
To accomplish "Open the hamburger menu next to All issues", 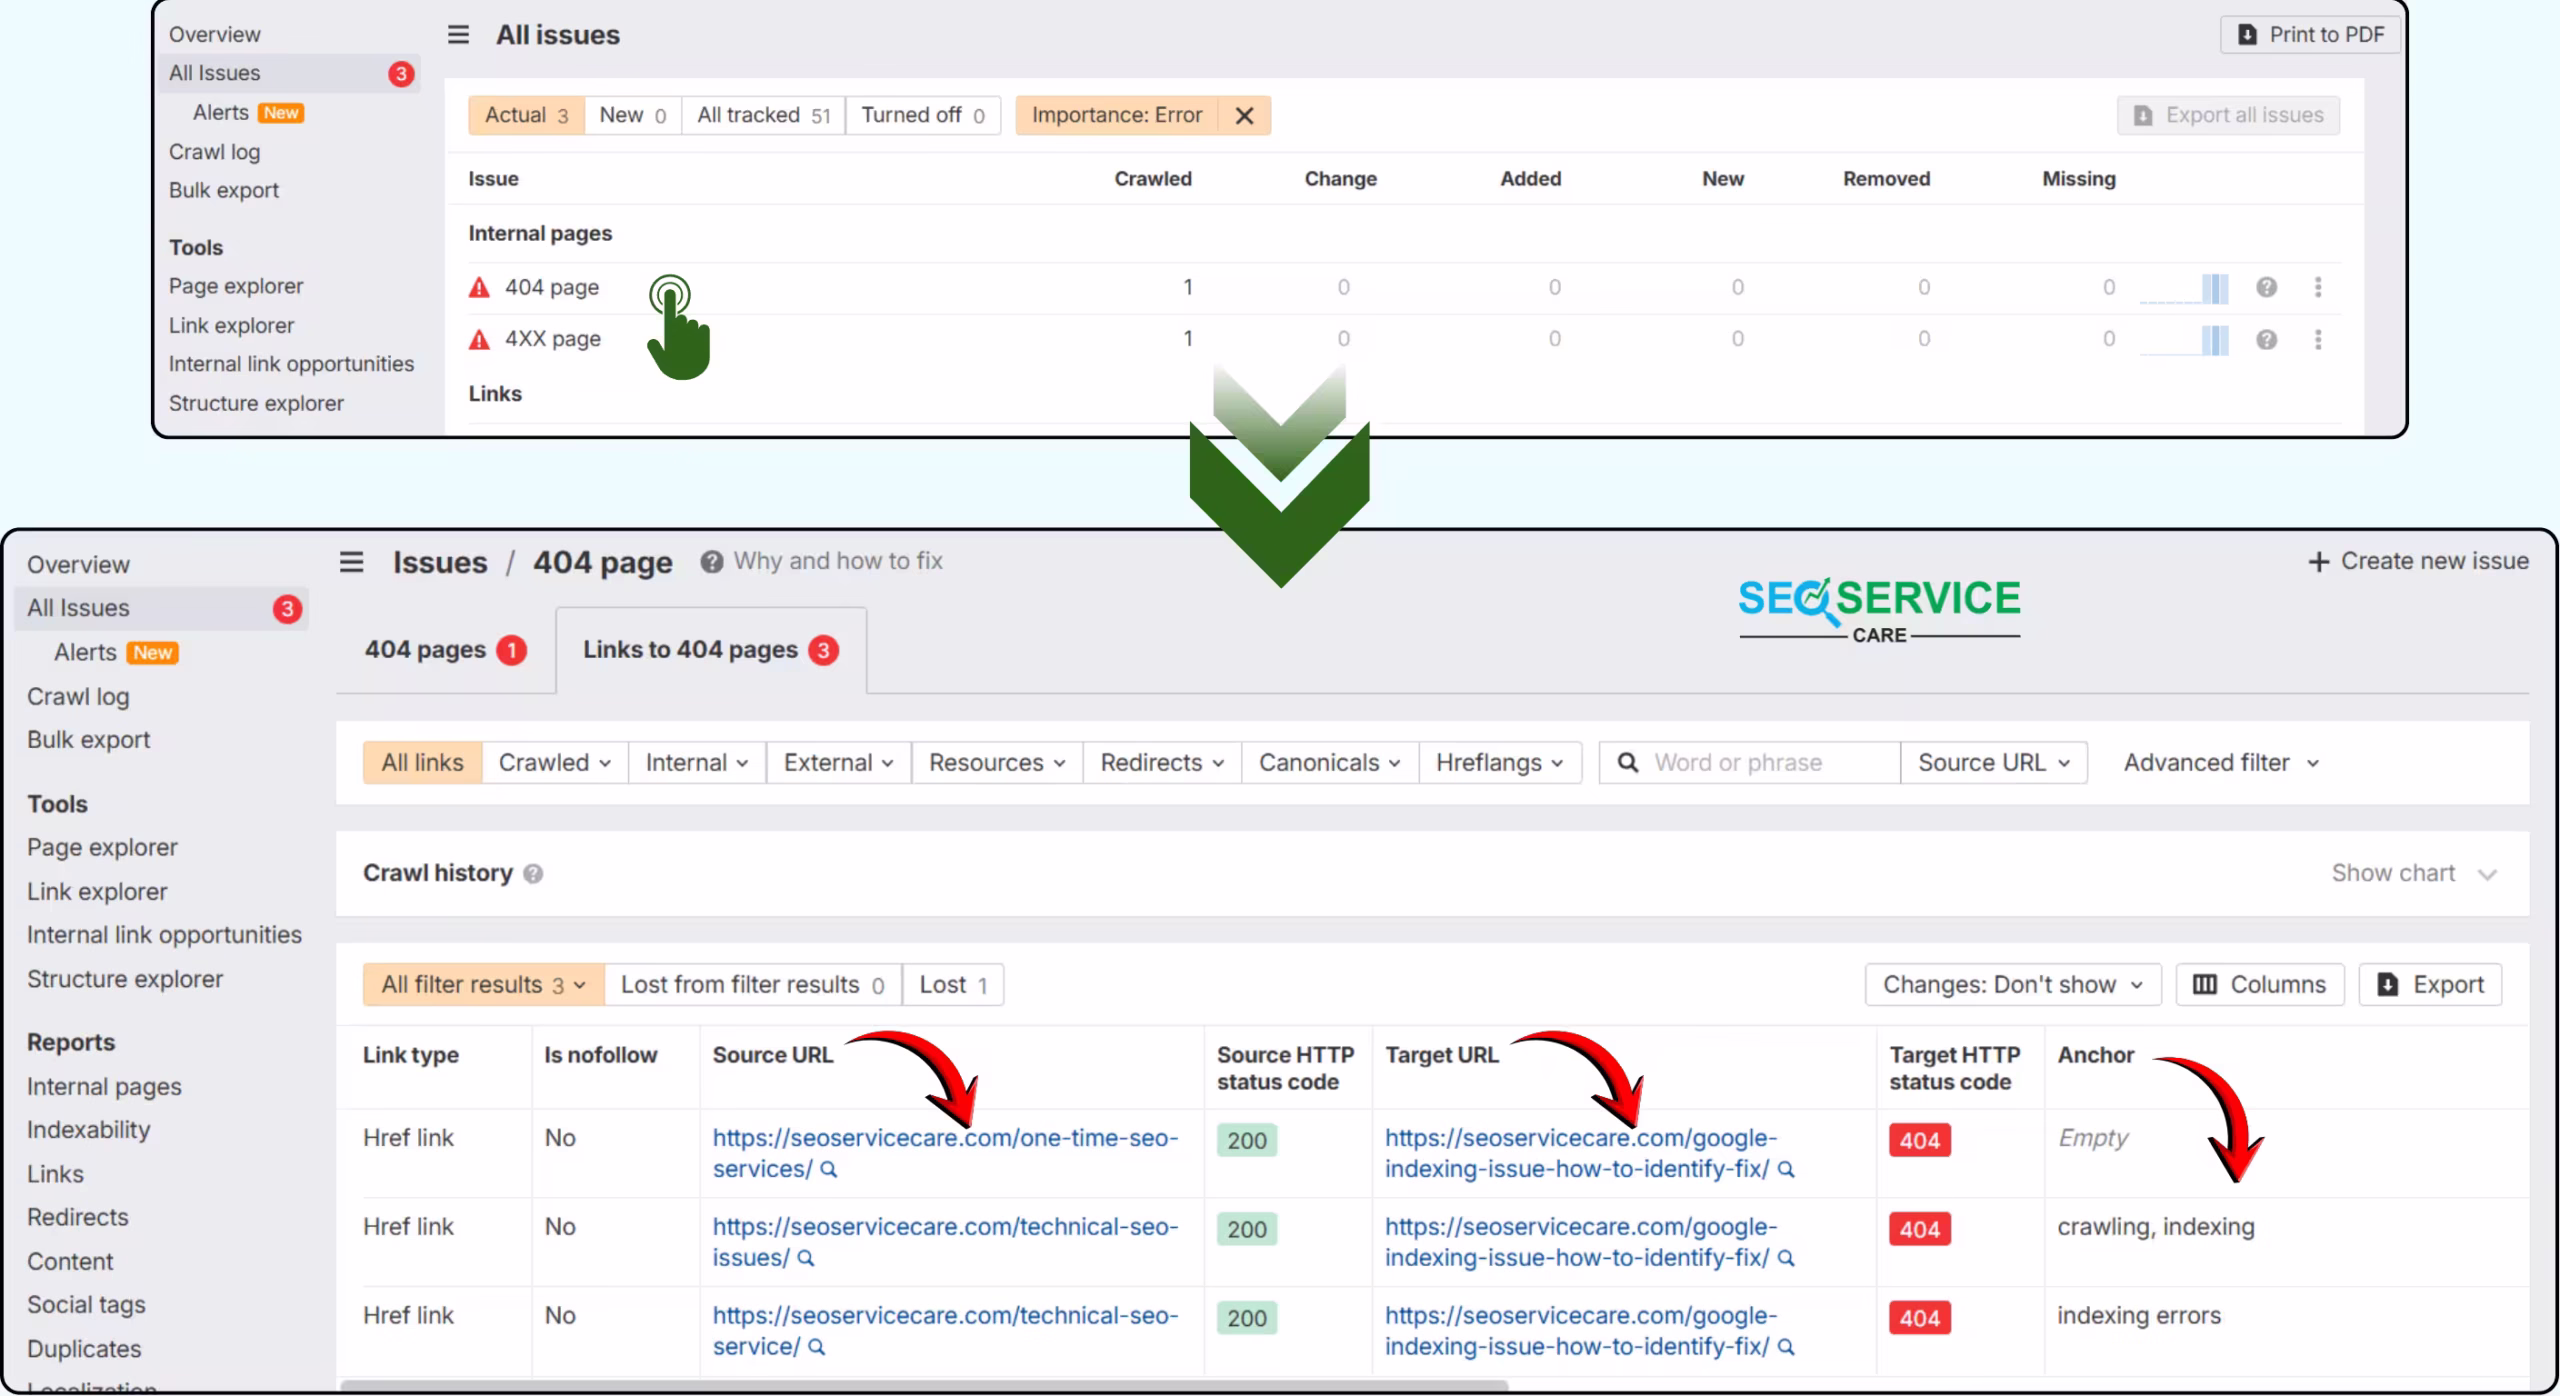I will coord(457,33).
